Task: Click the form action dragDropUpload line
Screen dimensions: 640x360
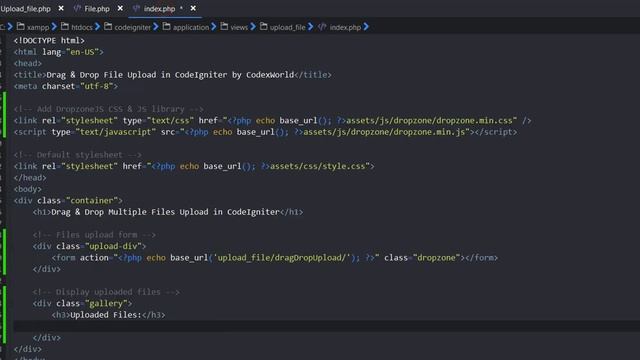Action: coord(275,258)
